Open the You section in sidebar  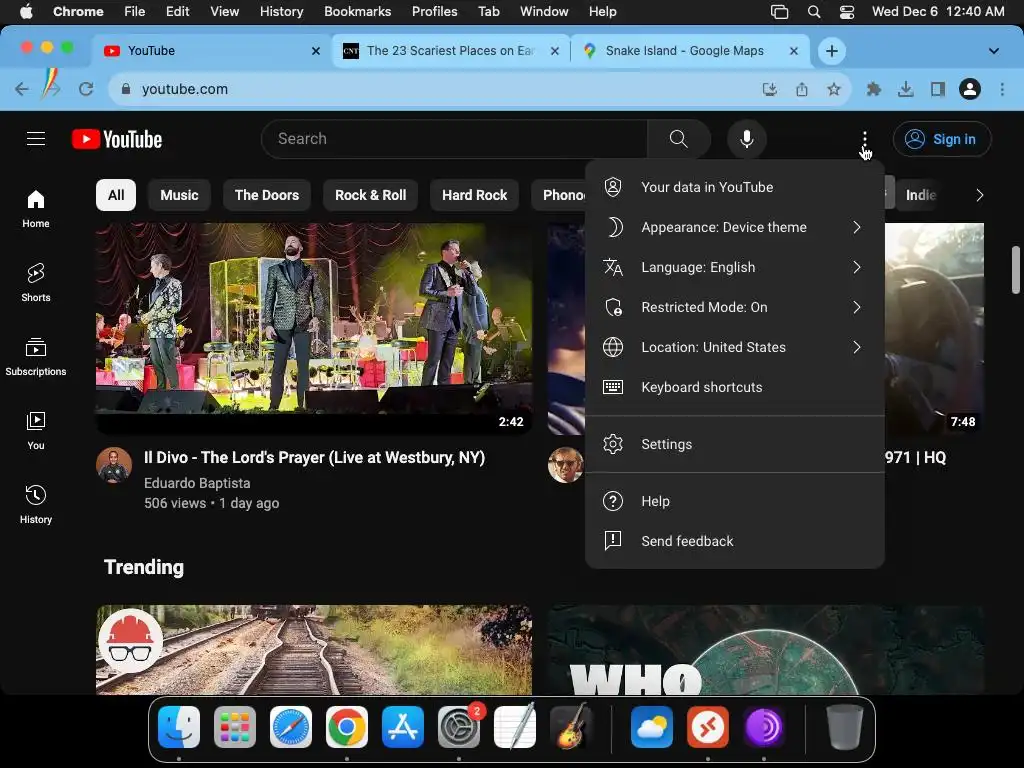(36, 430)
